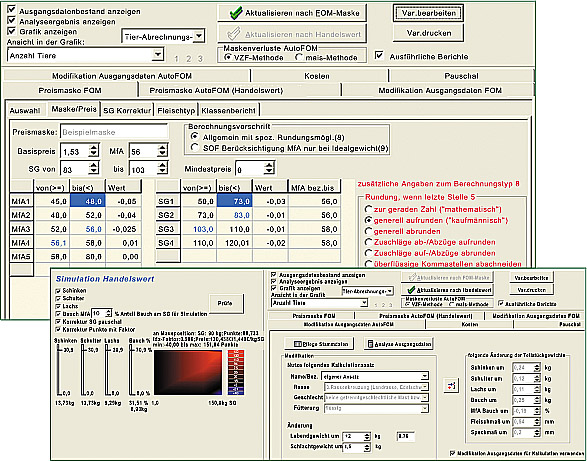Click Var.drucken button in Simulation window
587x461 pixels.
coord(531,290)
